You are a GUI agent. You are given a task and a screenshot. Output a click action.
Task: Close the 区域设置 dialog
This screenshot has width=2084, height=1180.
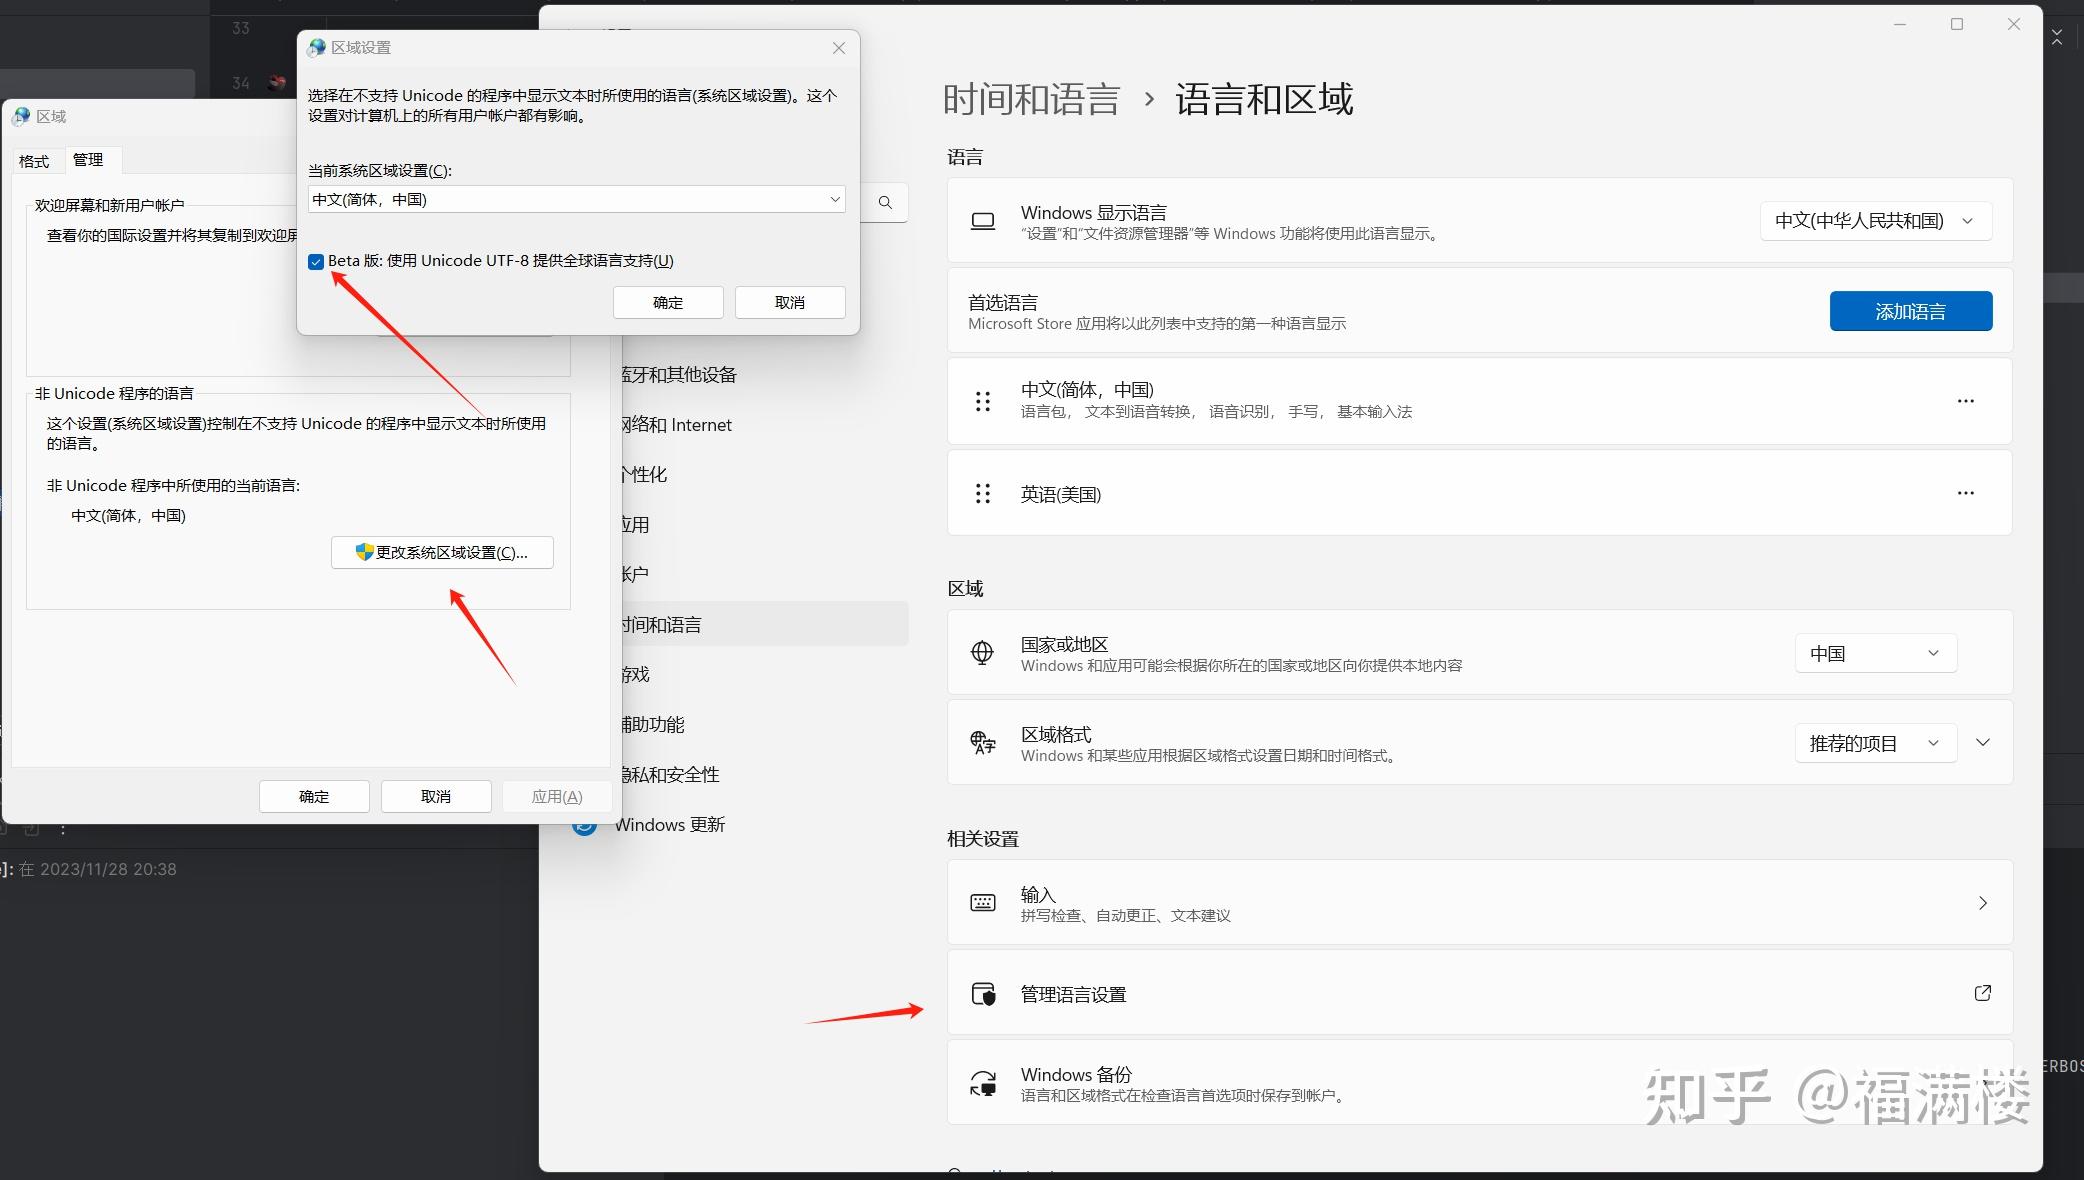pos(839,48)
